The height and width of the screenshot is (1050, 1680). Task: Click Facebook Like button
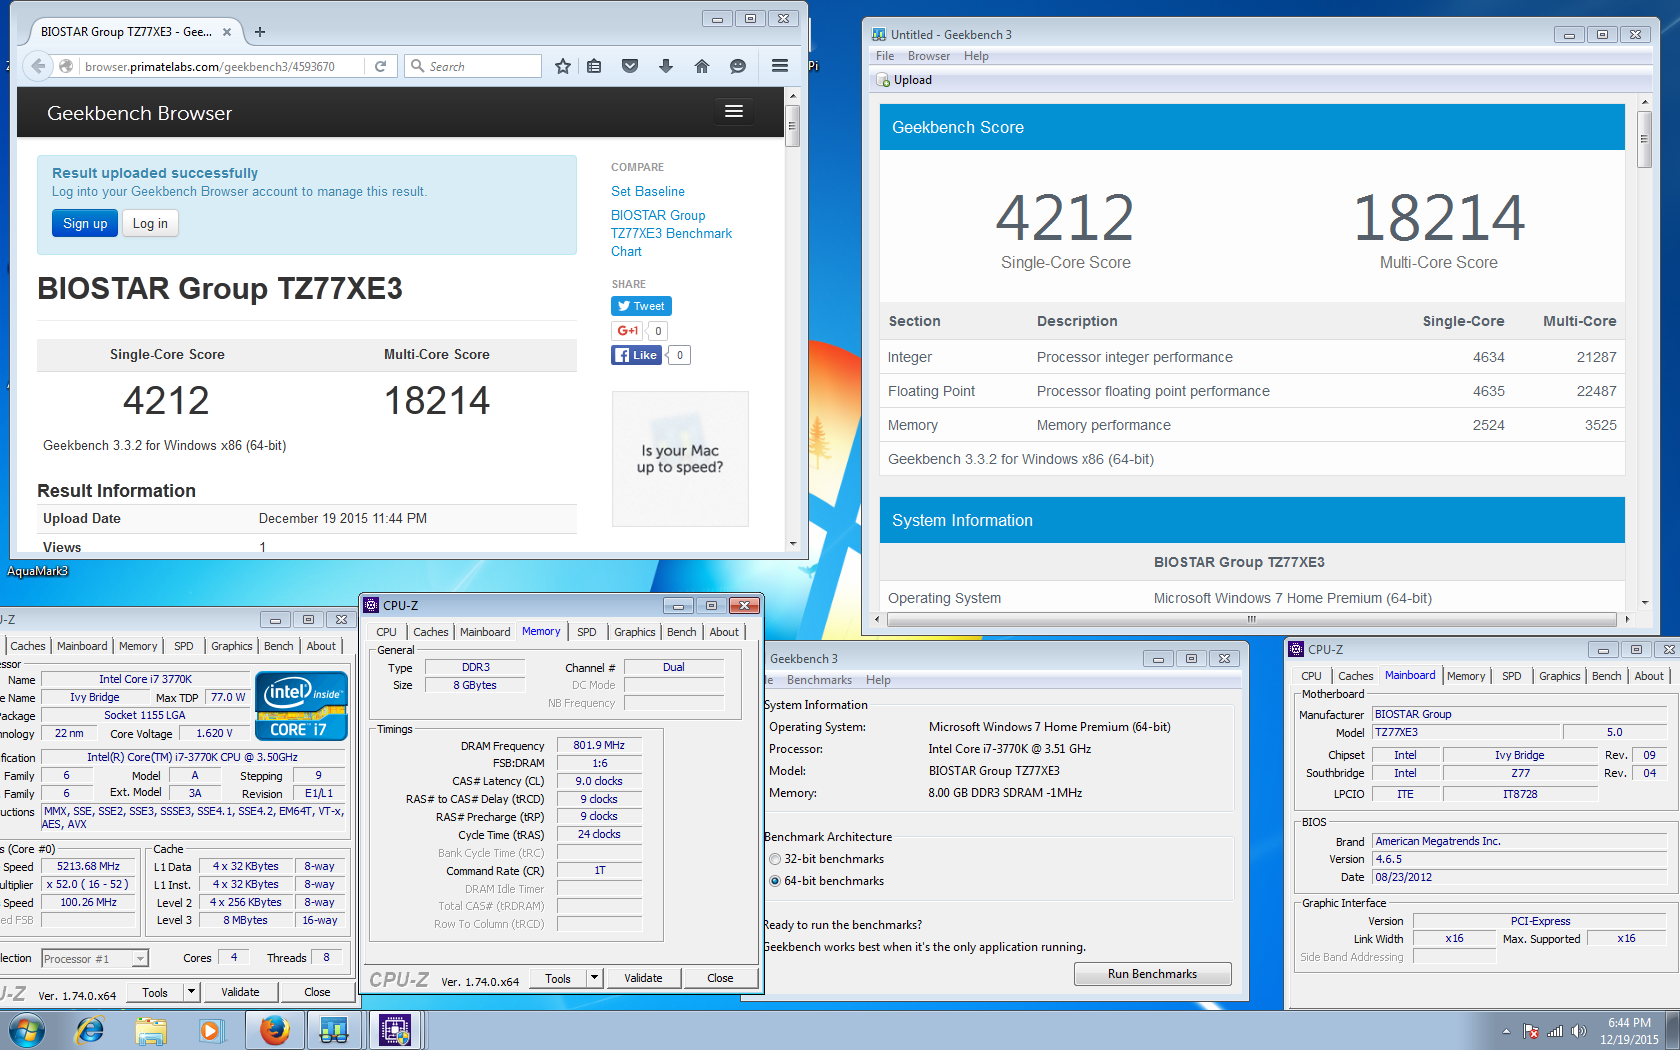(x=636, y=355)
